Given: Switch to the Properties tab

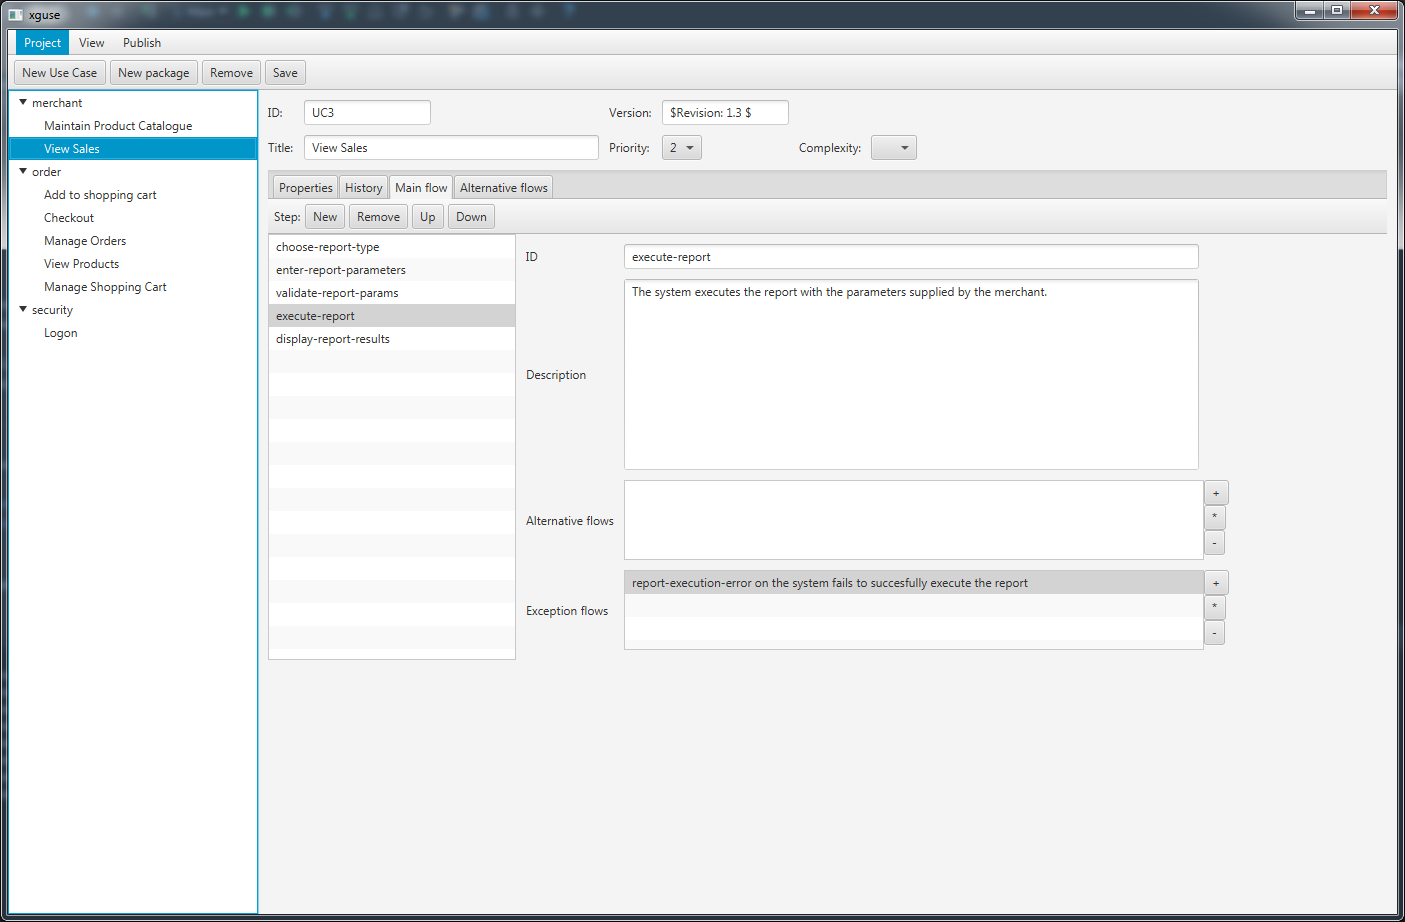Looking at the screenshot, I should pos(305,188).
